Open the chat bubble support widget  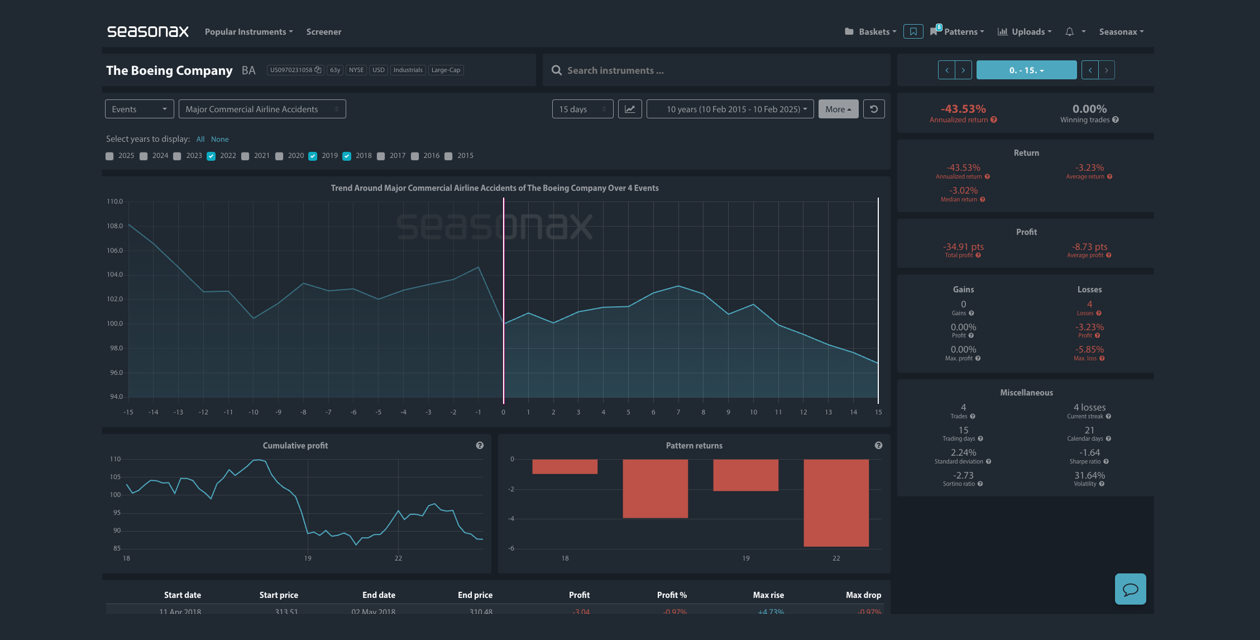coord(1130,589)
